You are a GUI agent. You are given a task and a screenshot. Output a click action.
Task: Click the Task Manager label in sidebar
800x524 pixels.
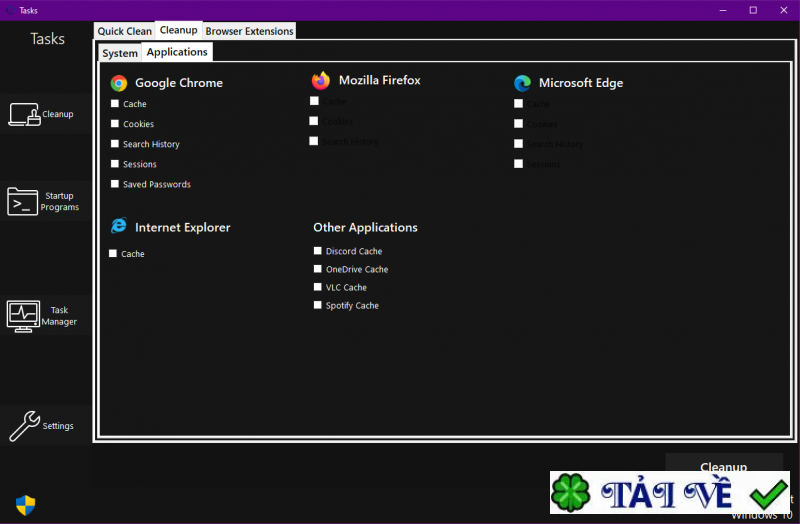pos(59,316)
